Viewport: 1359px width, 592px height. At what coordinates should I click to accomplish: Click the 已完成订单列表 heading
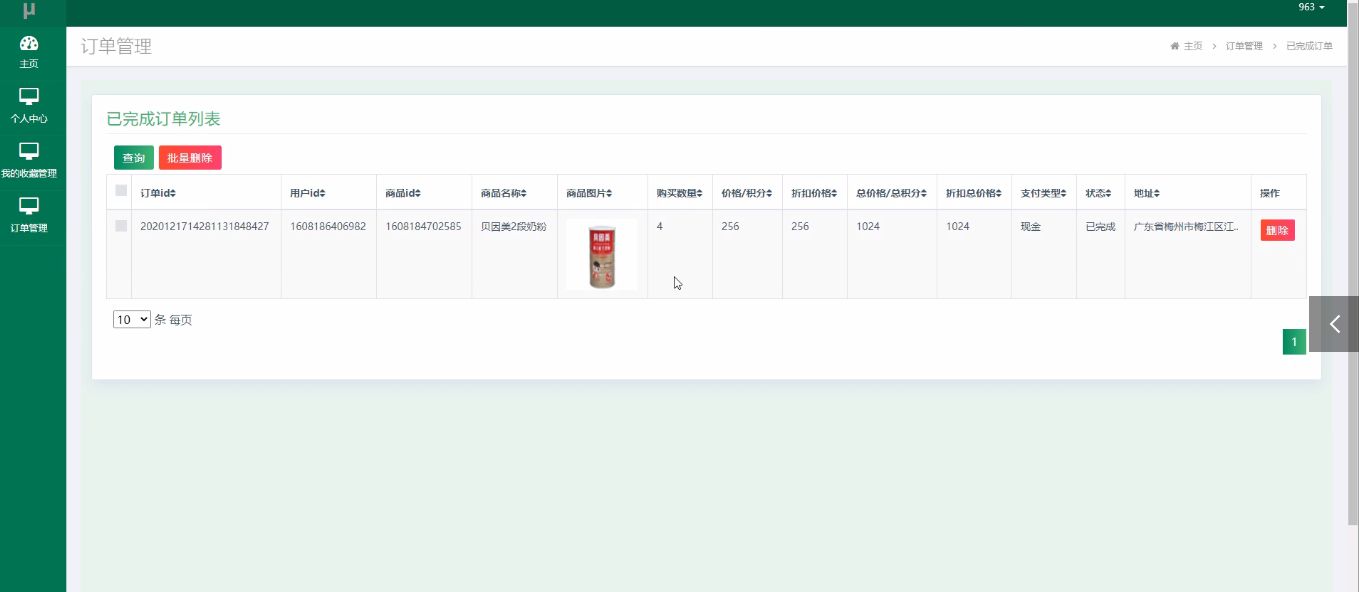coord(164,118)
